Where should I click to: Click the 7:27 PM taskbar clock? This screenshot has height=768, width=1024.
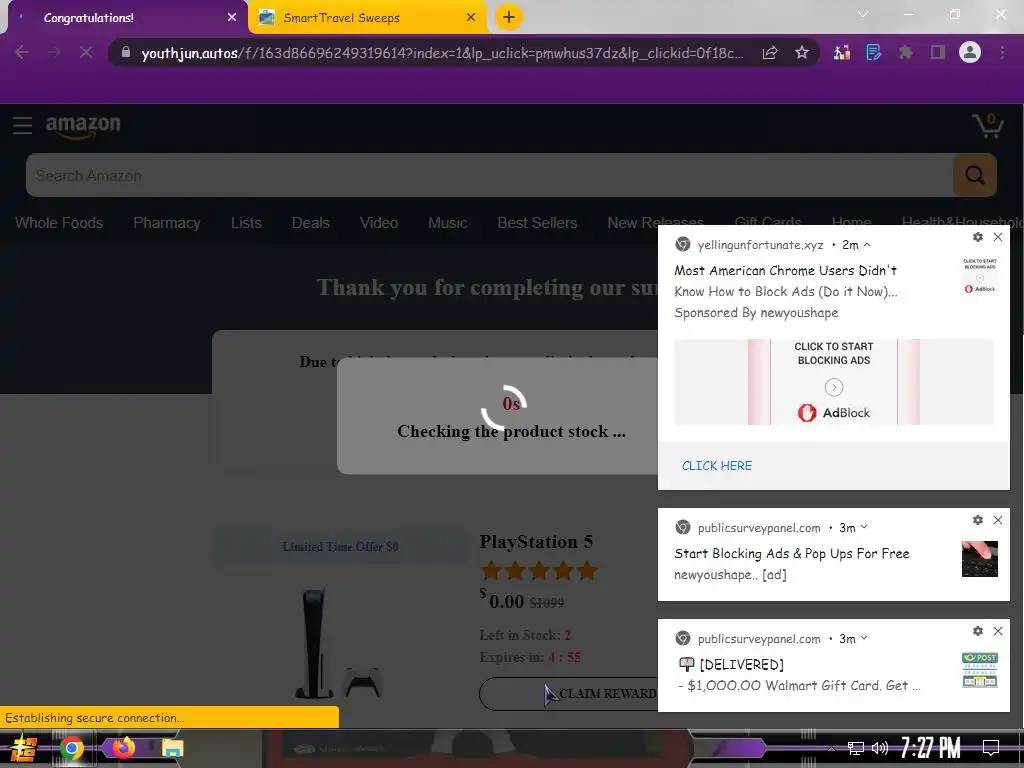[x=931, y=748]
